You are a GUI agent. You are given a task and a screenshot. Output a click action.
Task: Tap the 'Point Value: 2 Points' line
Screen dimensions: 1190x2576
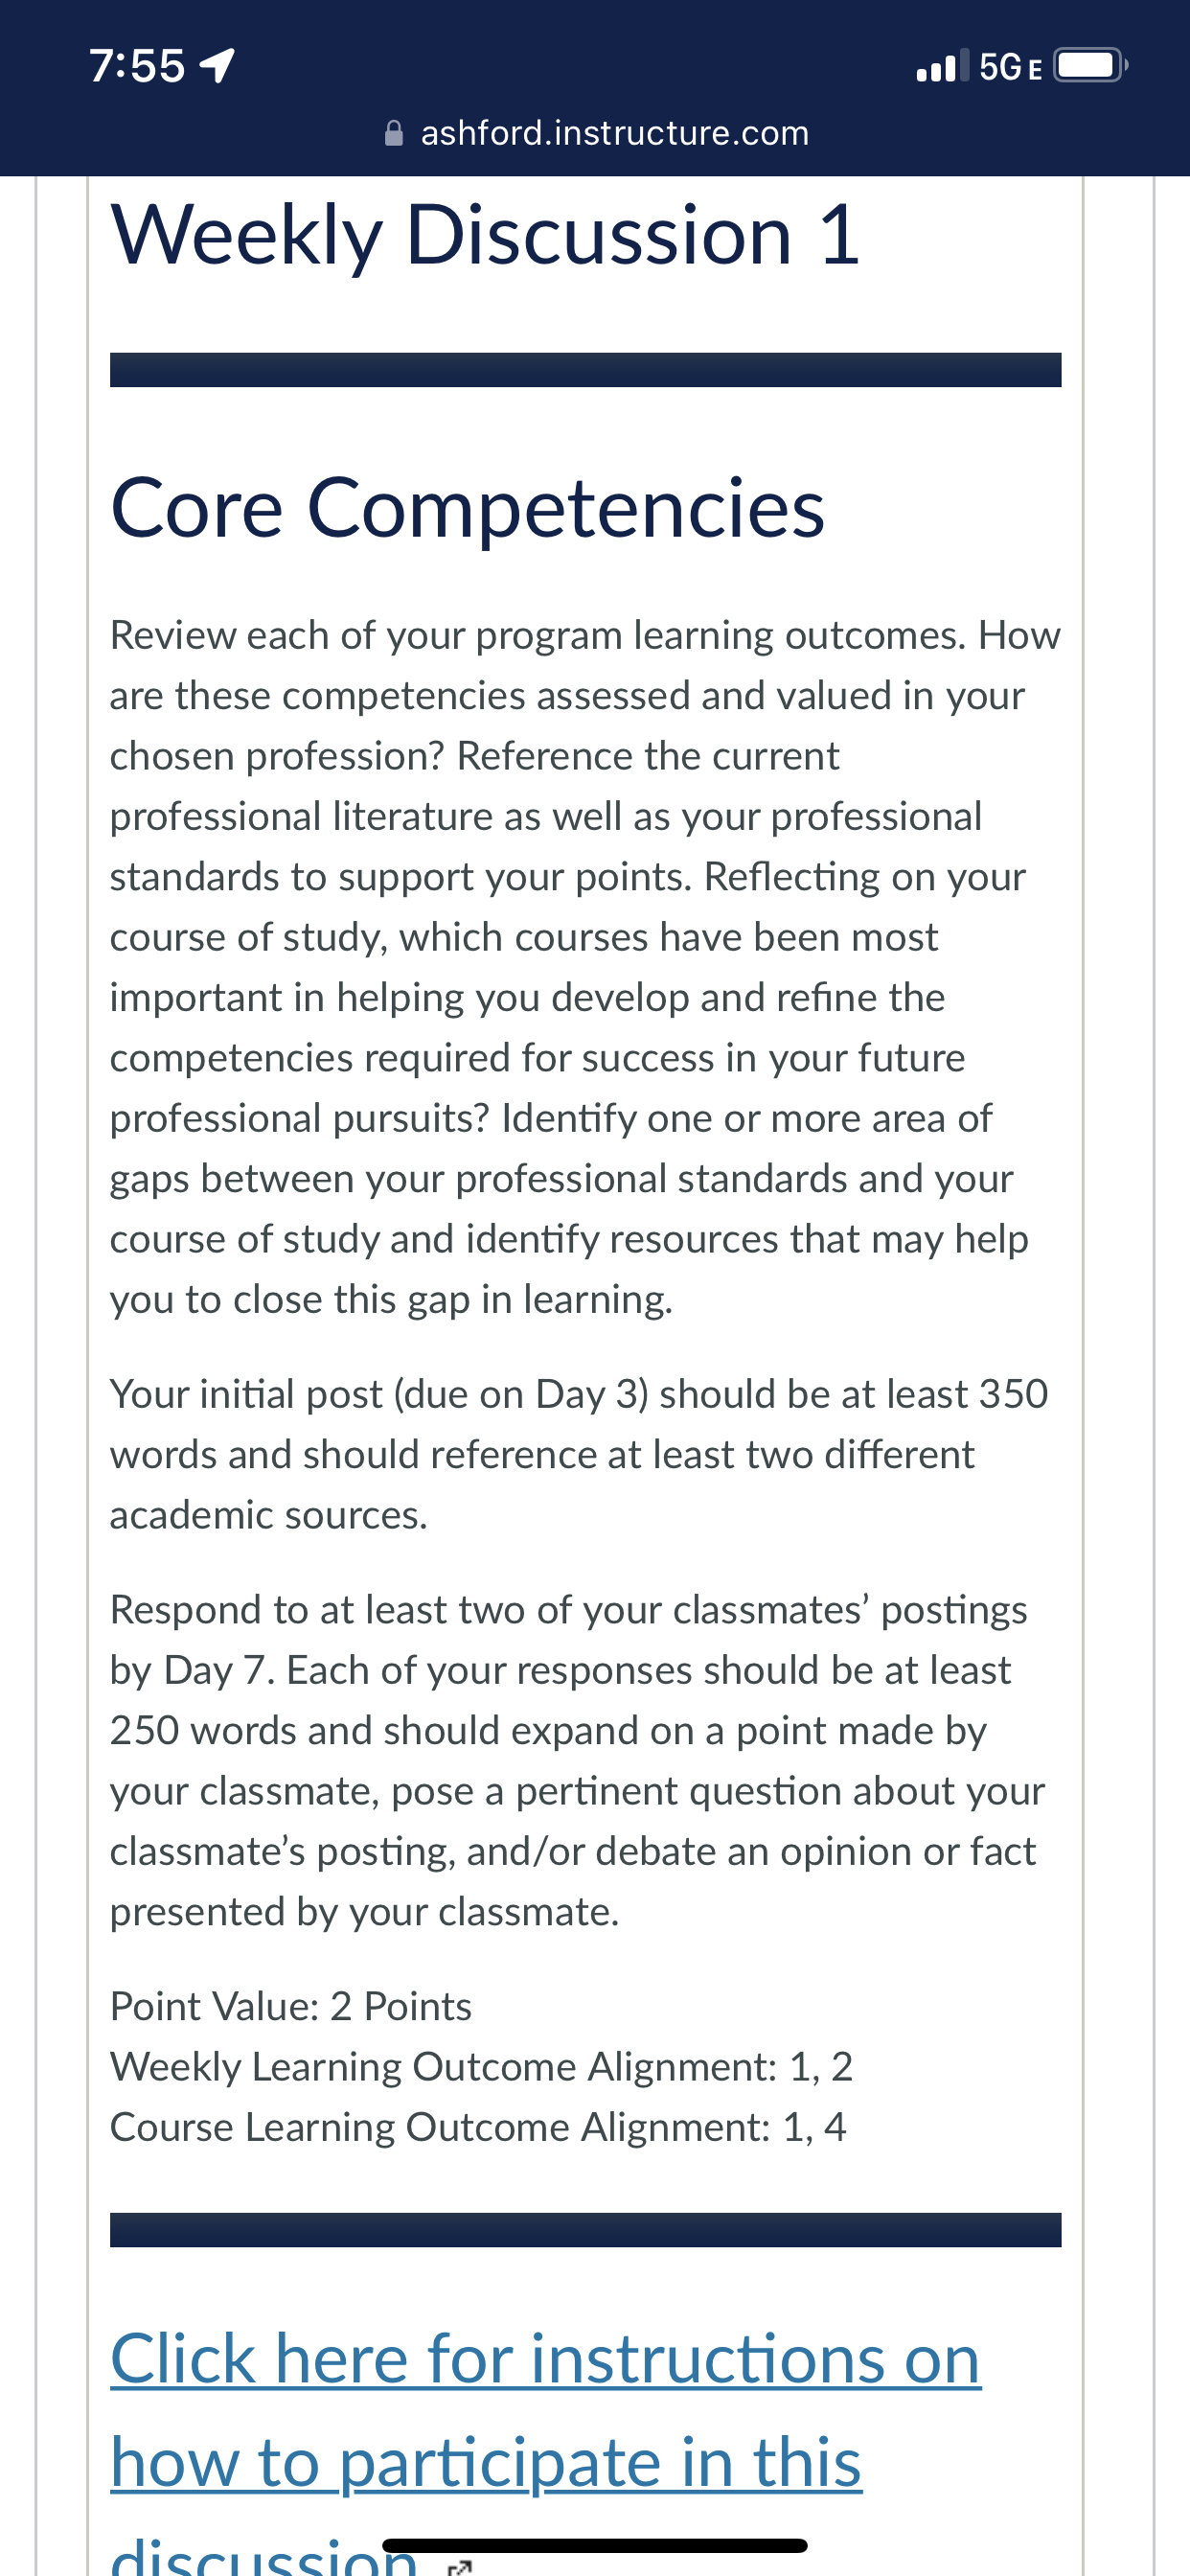point(291,2007)
